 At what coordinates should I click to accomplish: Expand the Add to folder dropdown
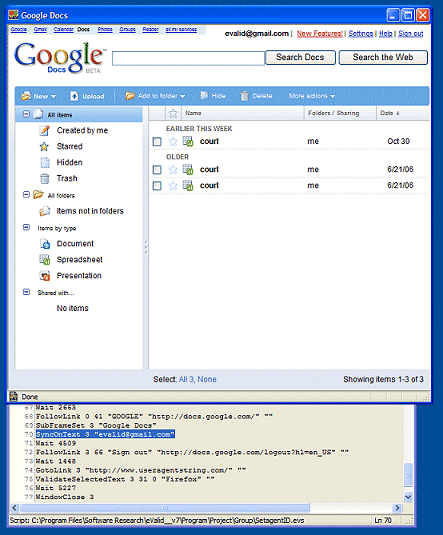155,96
